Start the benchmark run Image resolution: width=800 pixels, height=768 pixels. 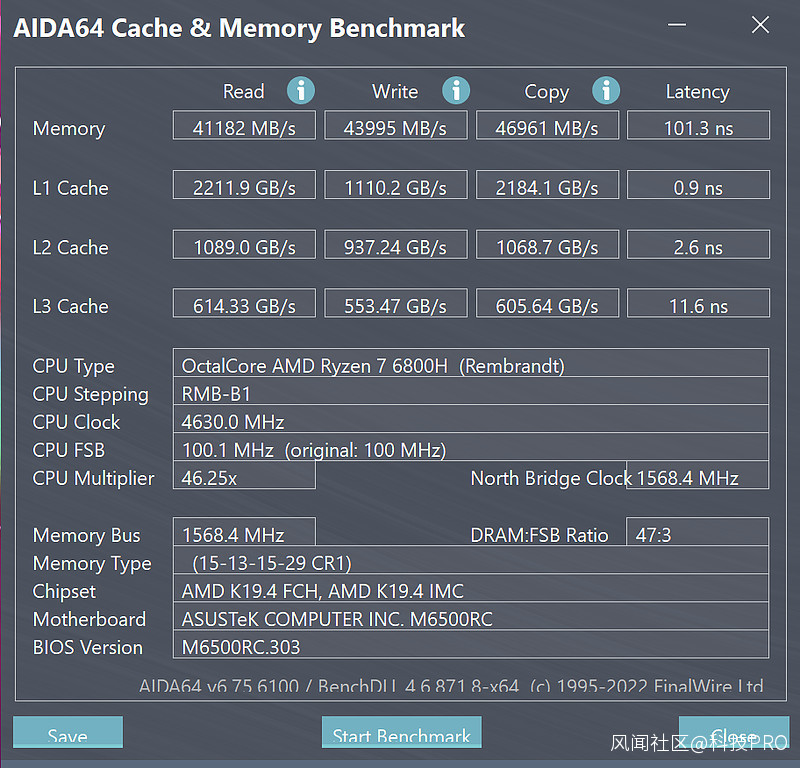tap(401, 734)
